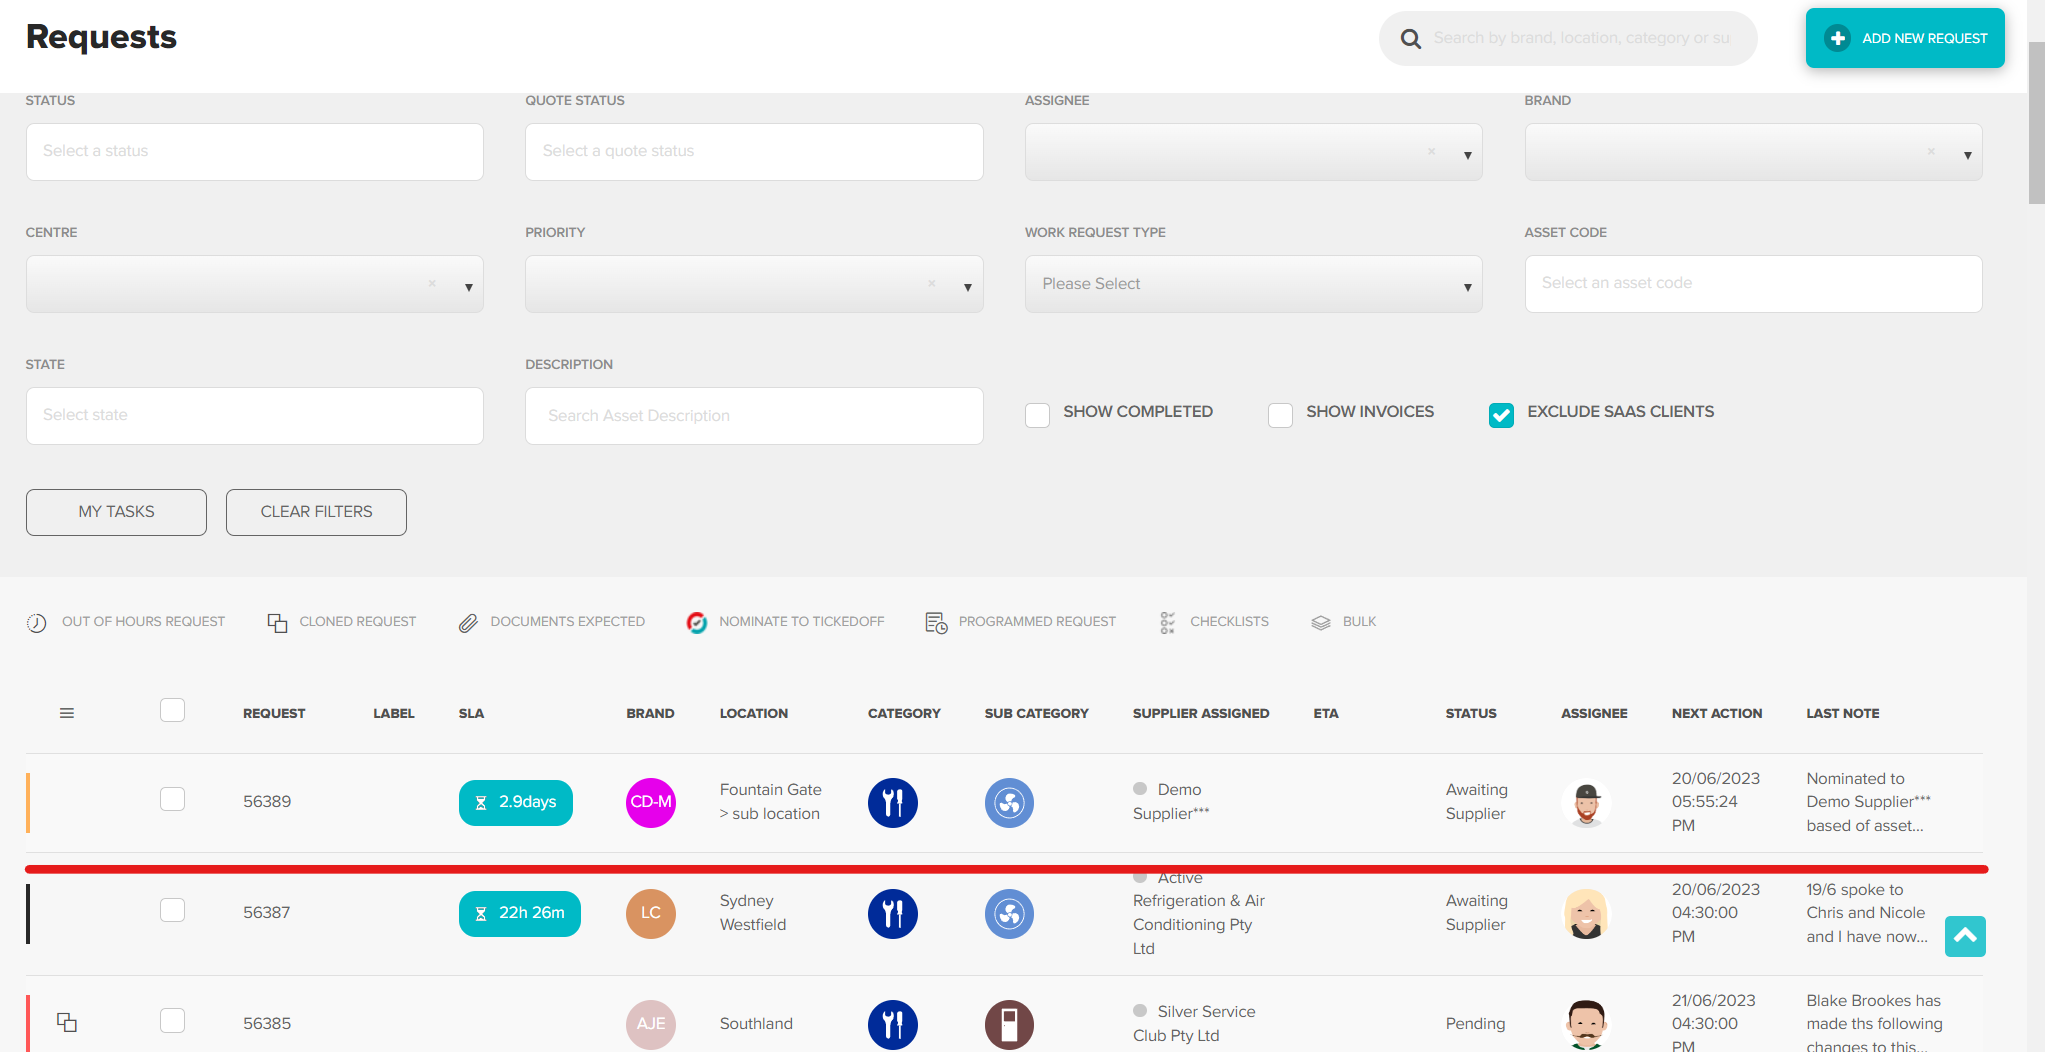
Task: Sort by the Status column header
Action: pyautogui.click(x=1471, y=714)
